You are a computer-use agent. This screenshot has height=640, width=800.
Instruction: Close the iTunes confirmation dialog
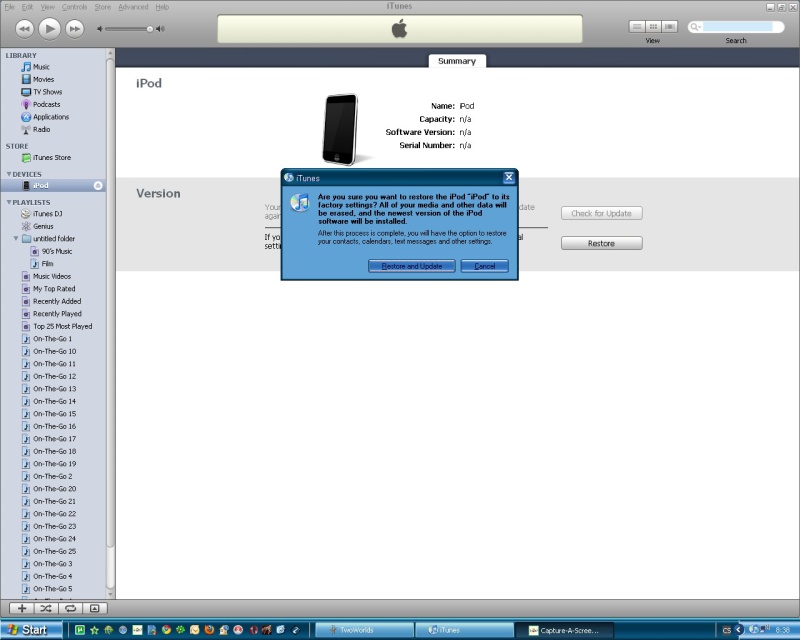click(509, 177)
